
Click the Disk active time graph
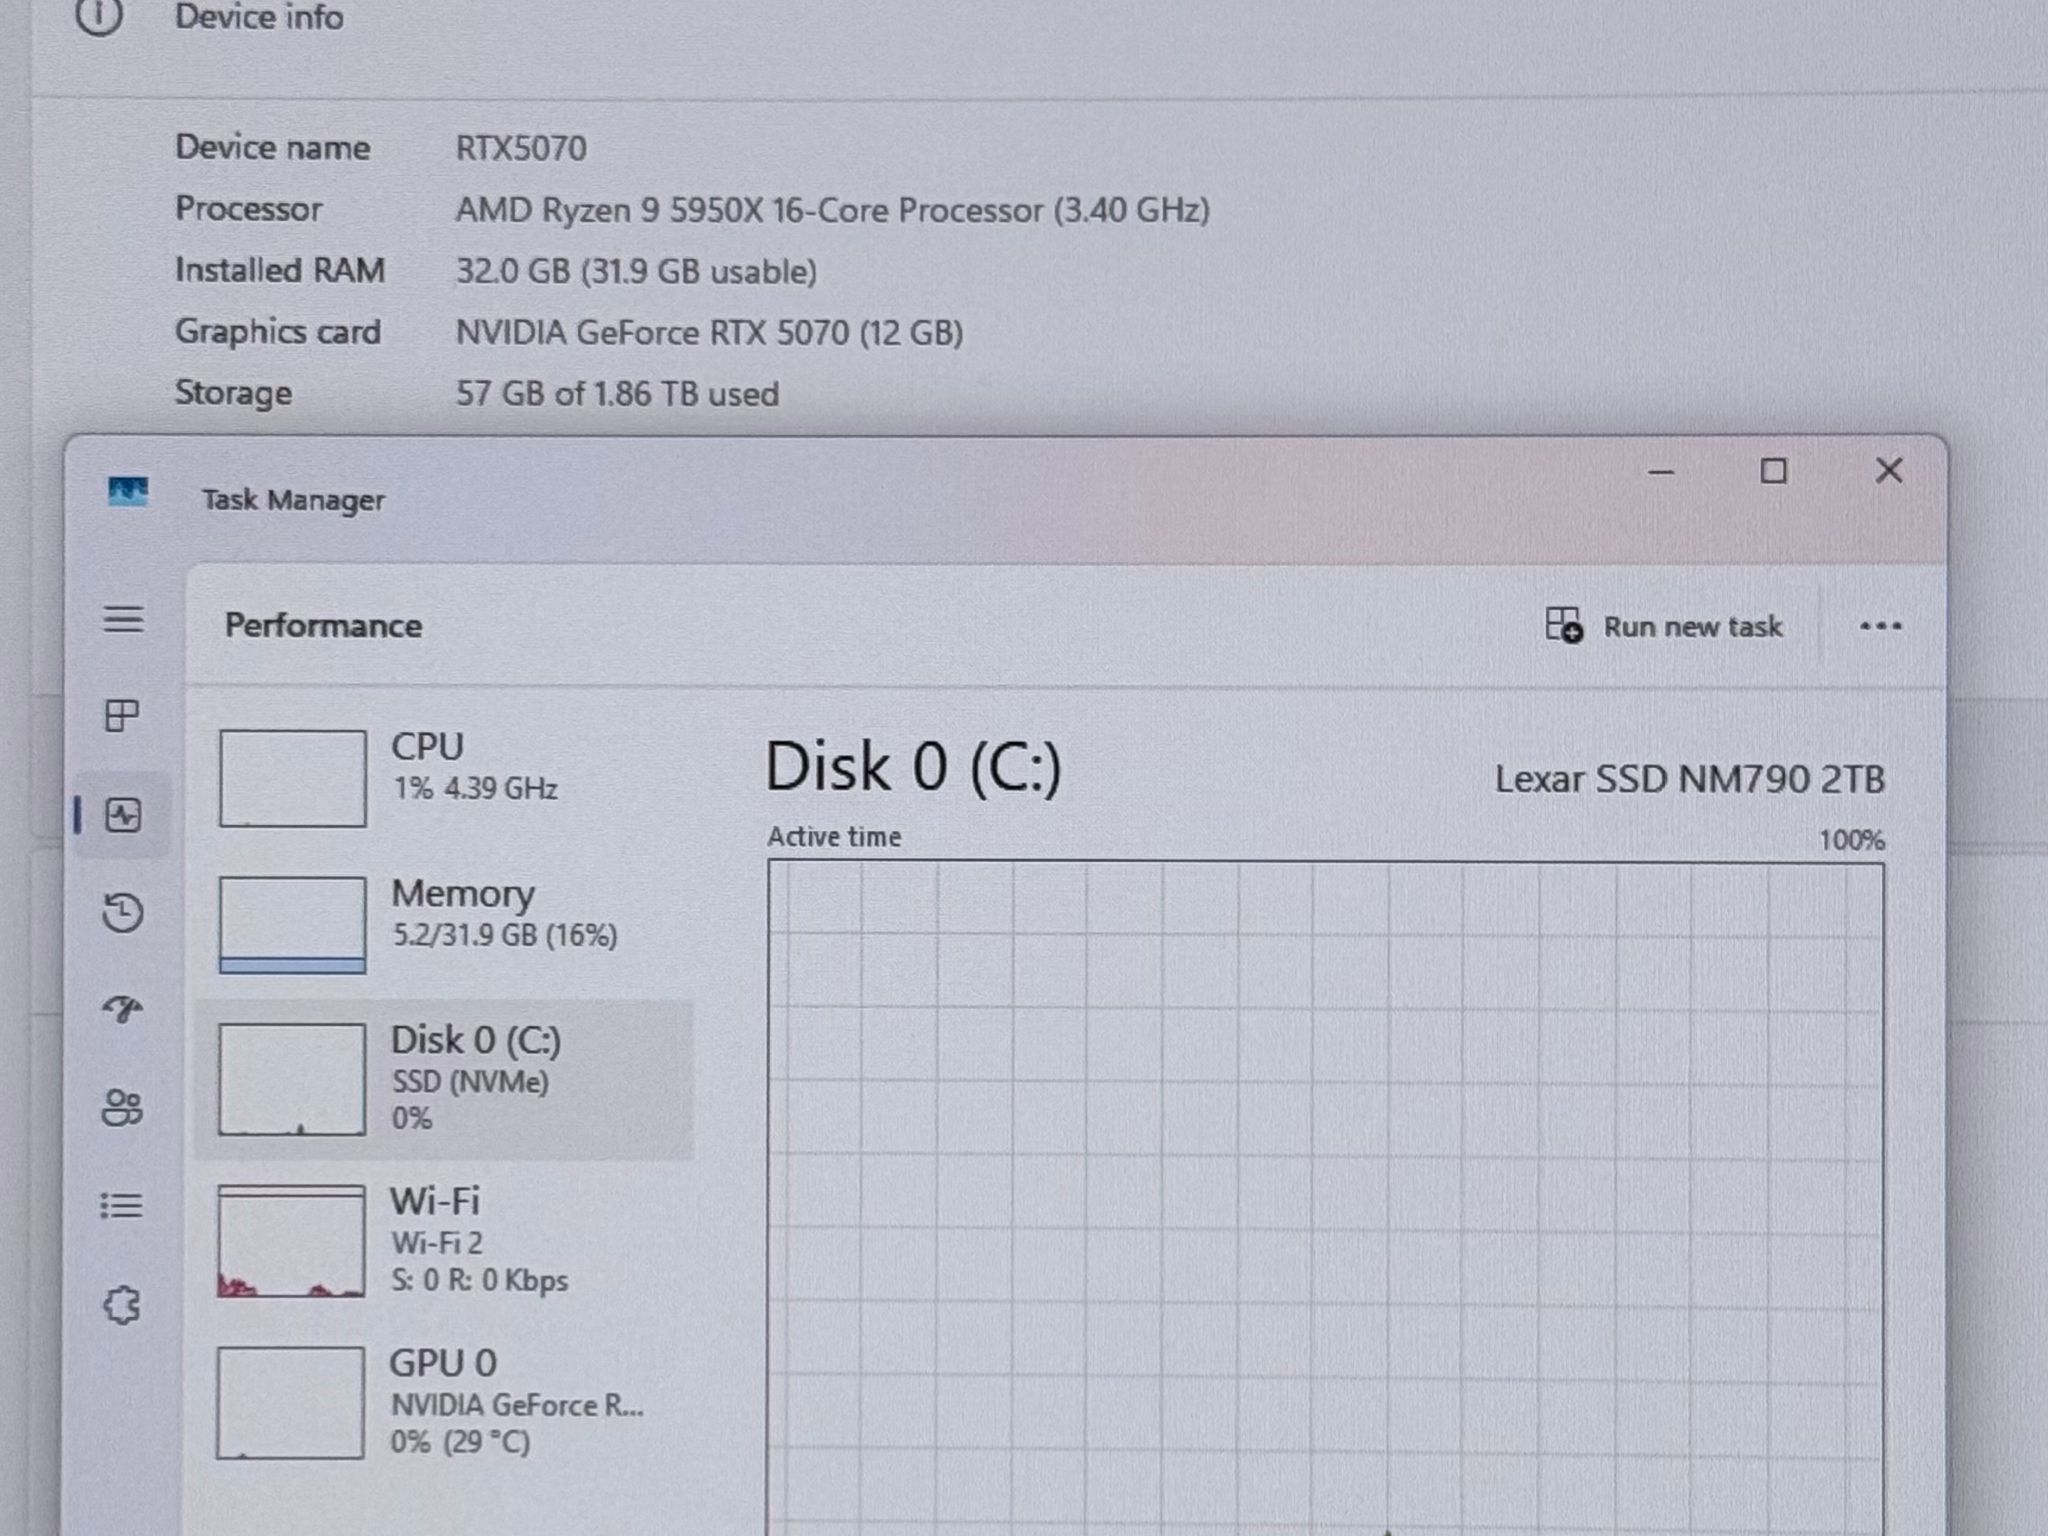point(1326,1198)
